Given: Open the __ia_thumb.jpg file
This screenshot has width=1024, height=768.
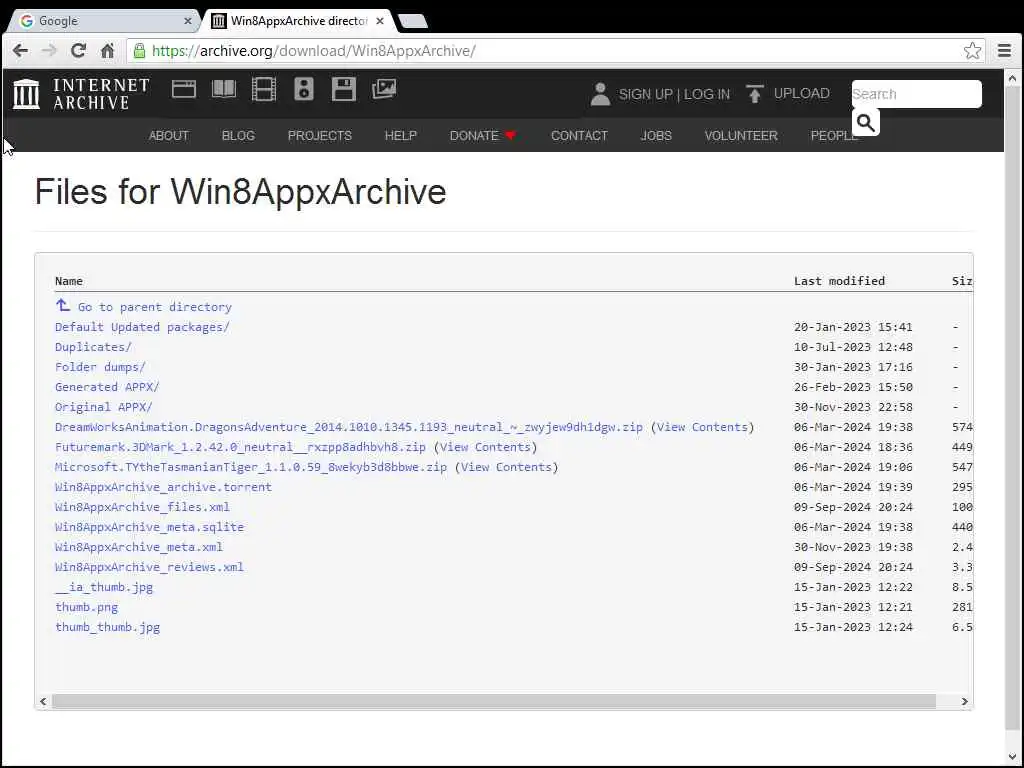Looking at the screenshot, I should pyautogui.click(x=104, y=587).
